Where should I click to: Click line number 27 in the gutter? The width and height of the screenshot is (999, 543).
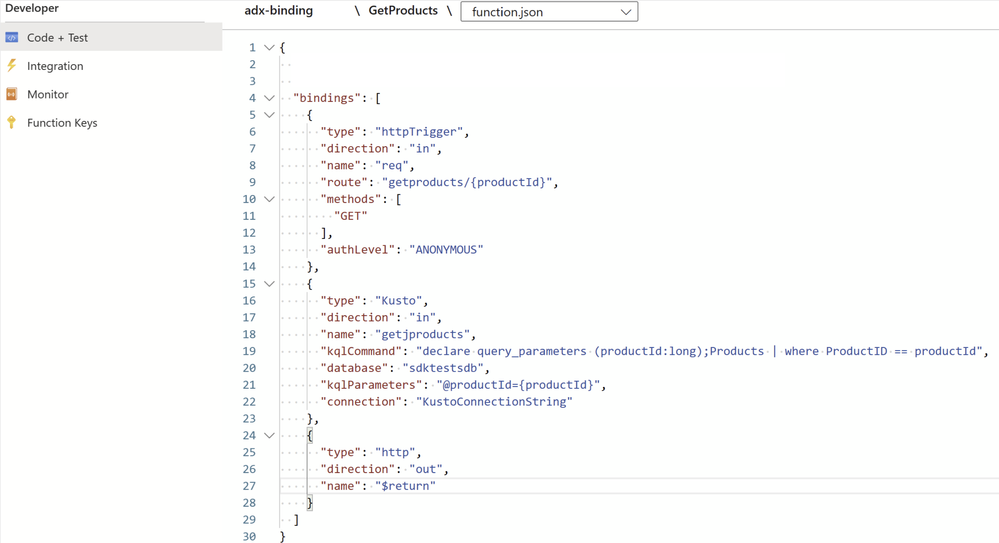tap(248, 486)
